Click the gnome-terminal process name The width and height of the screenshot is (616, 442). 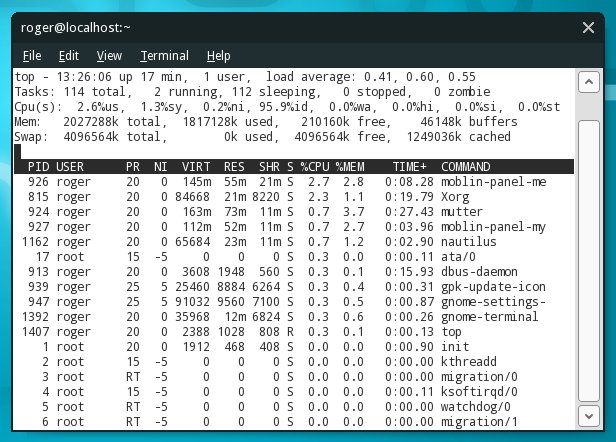pos(490,317)
